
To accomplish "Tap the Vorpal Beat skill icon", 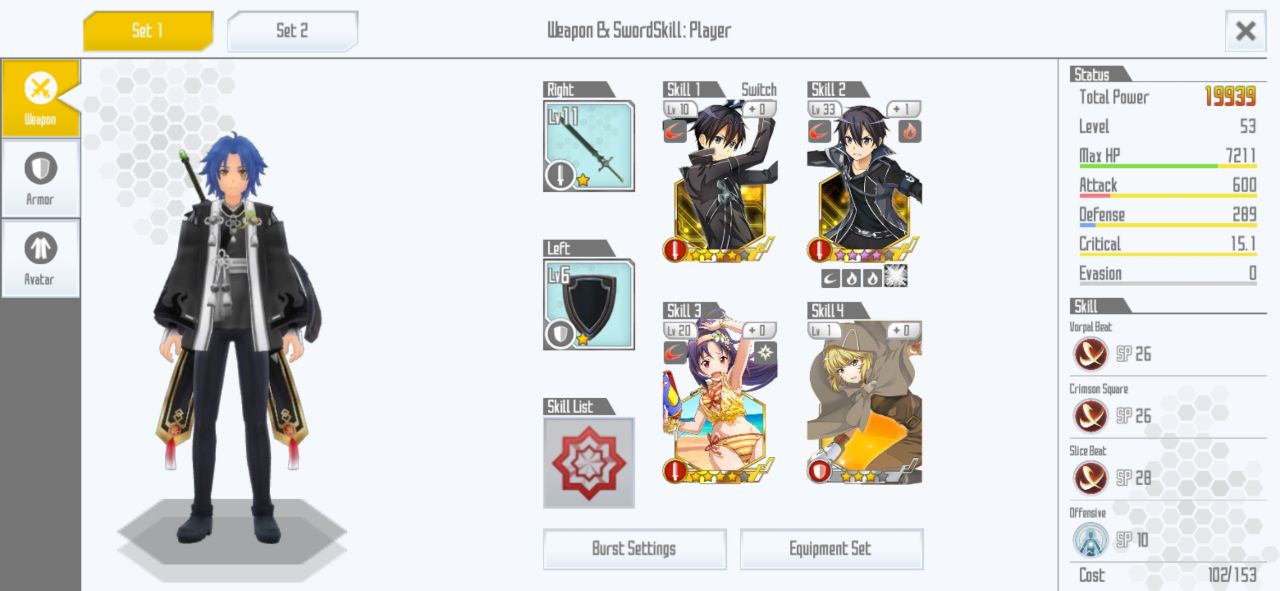I will (1090, 354).
